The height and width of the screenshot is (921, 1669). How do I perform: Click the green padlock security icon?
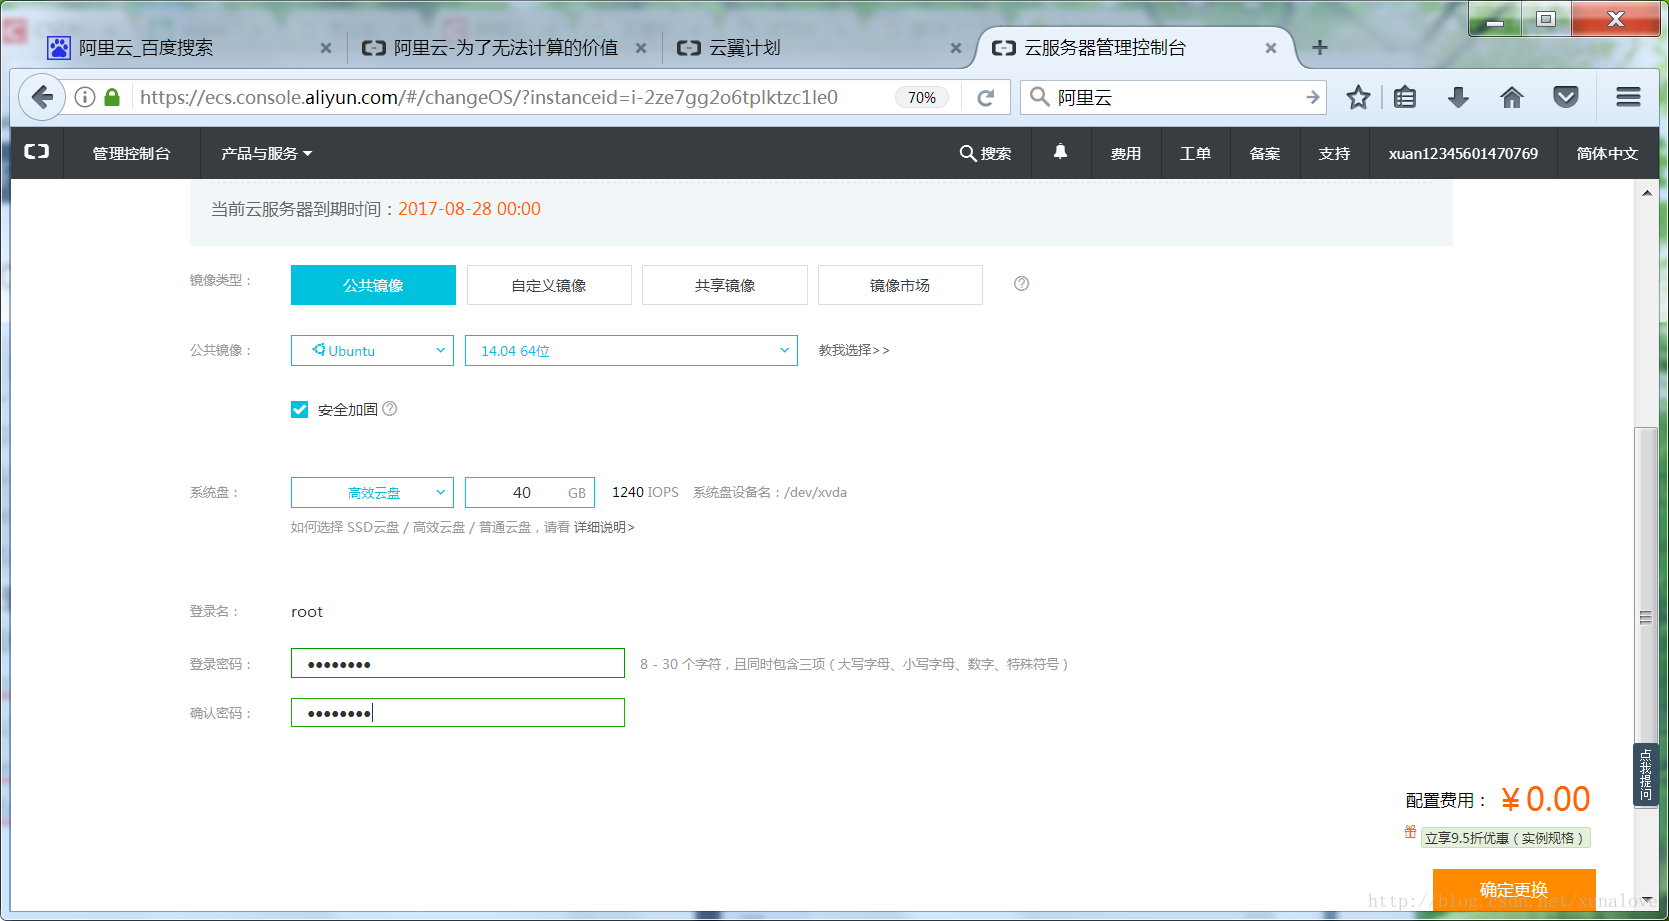112,97
